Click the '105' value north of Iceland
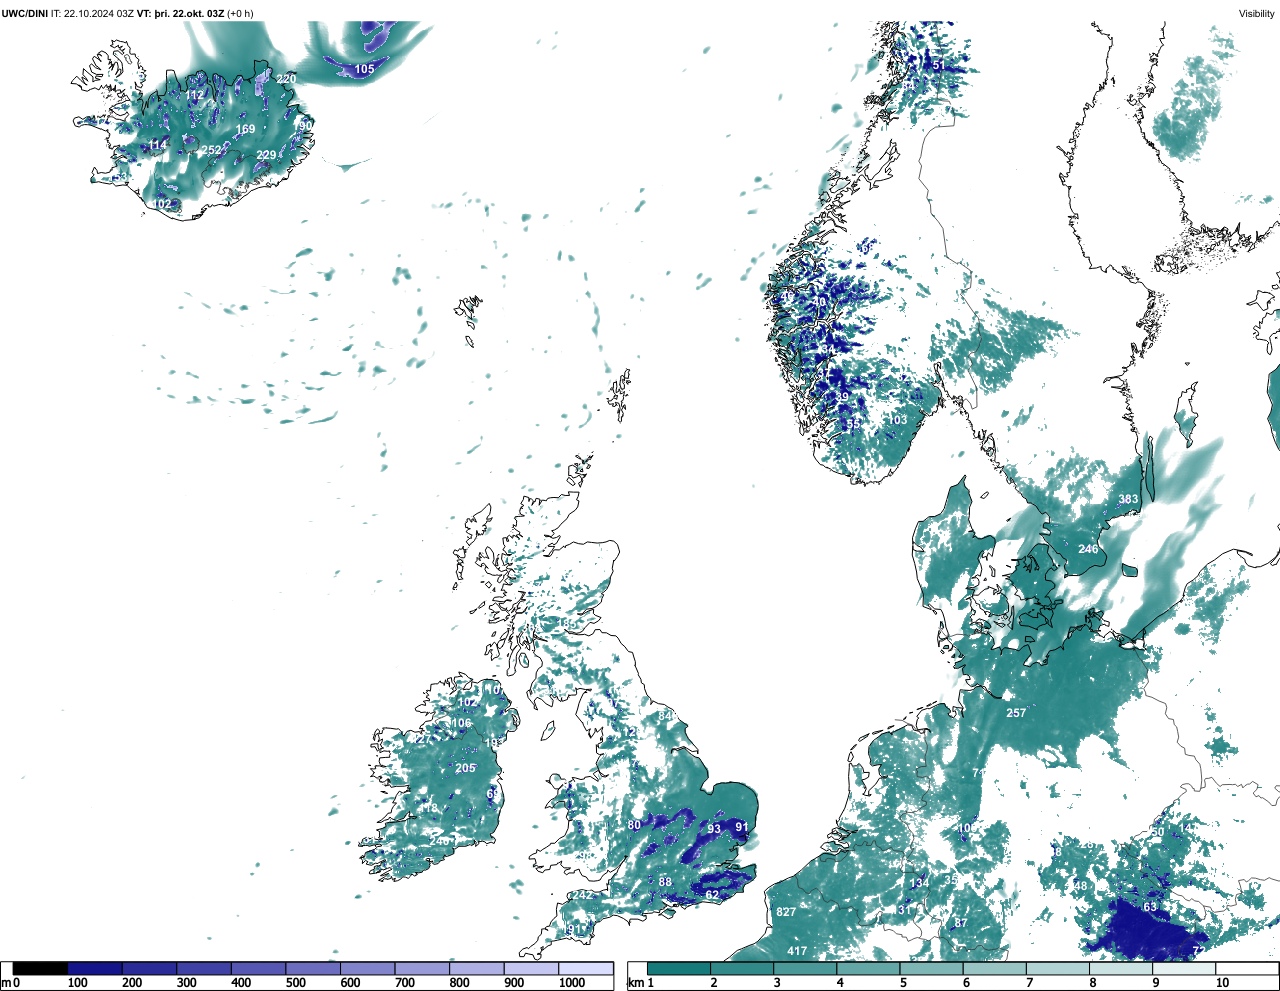The height and width of the screenshot is (991, 1280). (364, 69)
